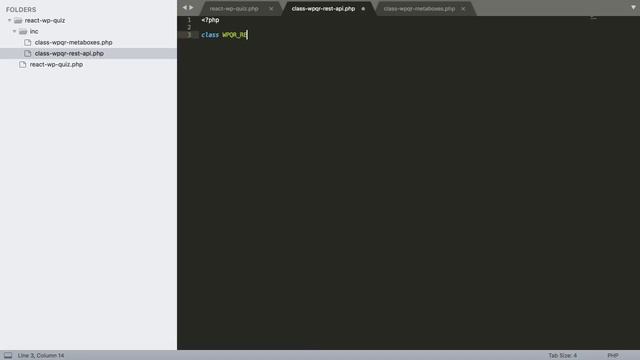Viewport: 640px width, 360px height.
Task: Collapse the react-wp-quiz folder
Action: (9, 20)
